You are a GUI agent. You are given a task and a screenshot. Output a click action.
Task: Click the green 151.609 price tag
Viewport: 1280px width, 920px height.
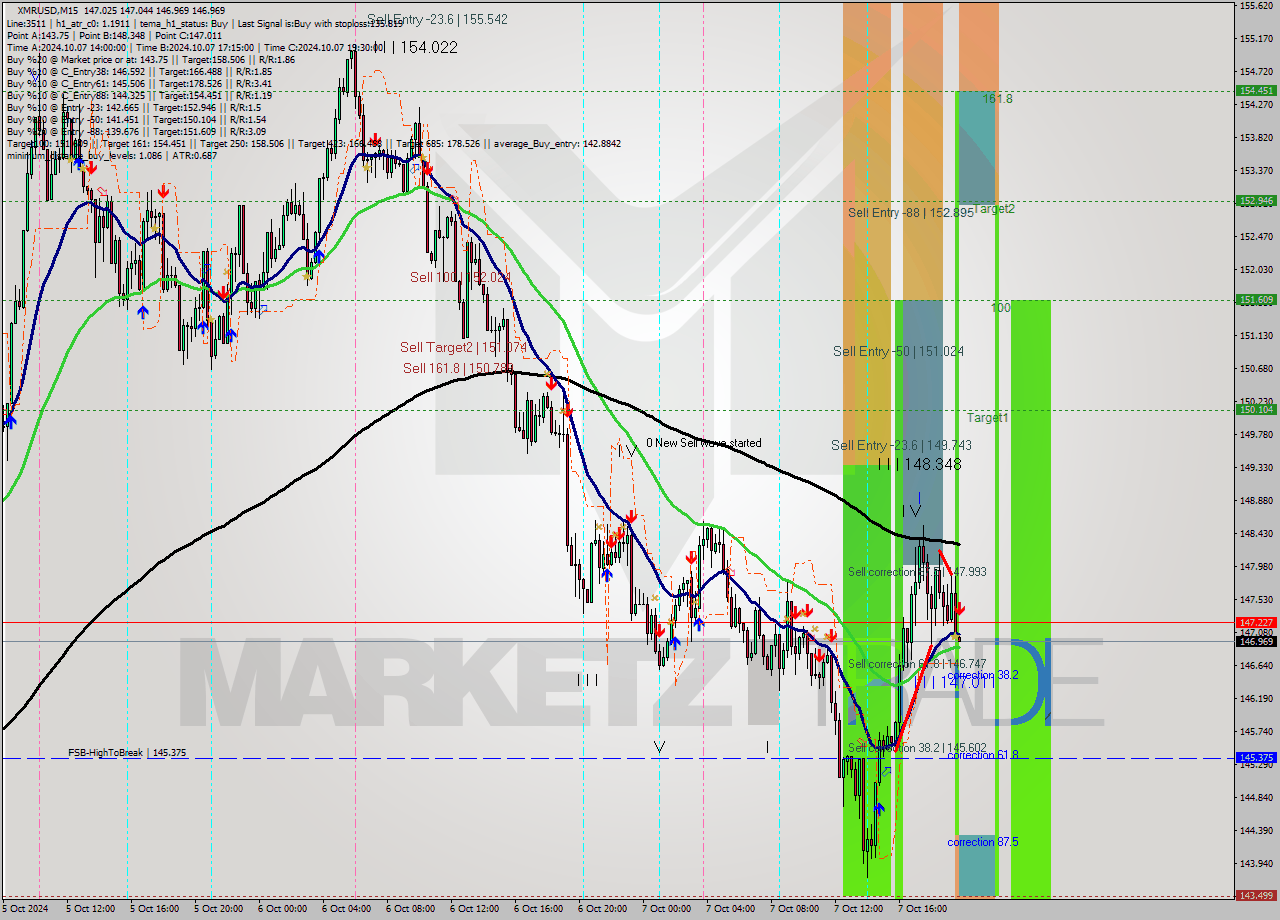1256,299
